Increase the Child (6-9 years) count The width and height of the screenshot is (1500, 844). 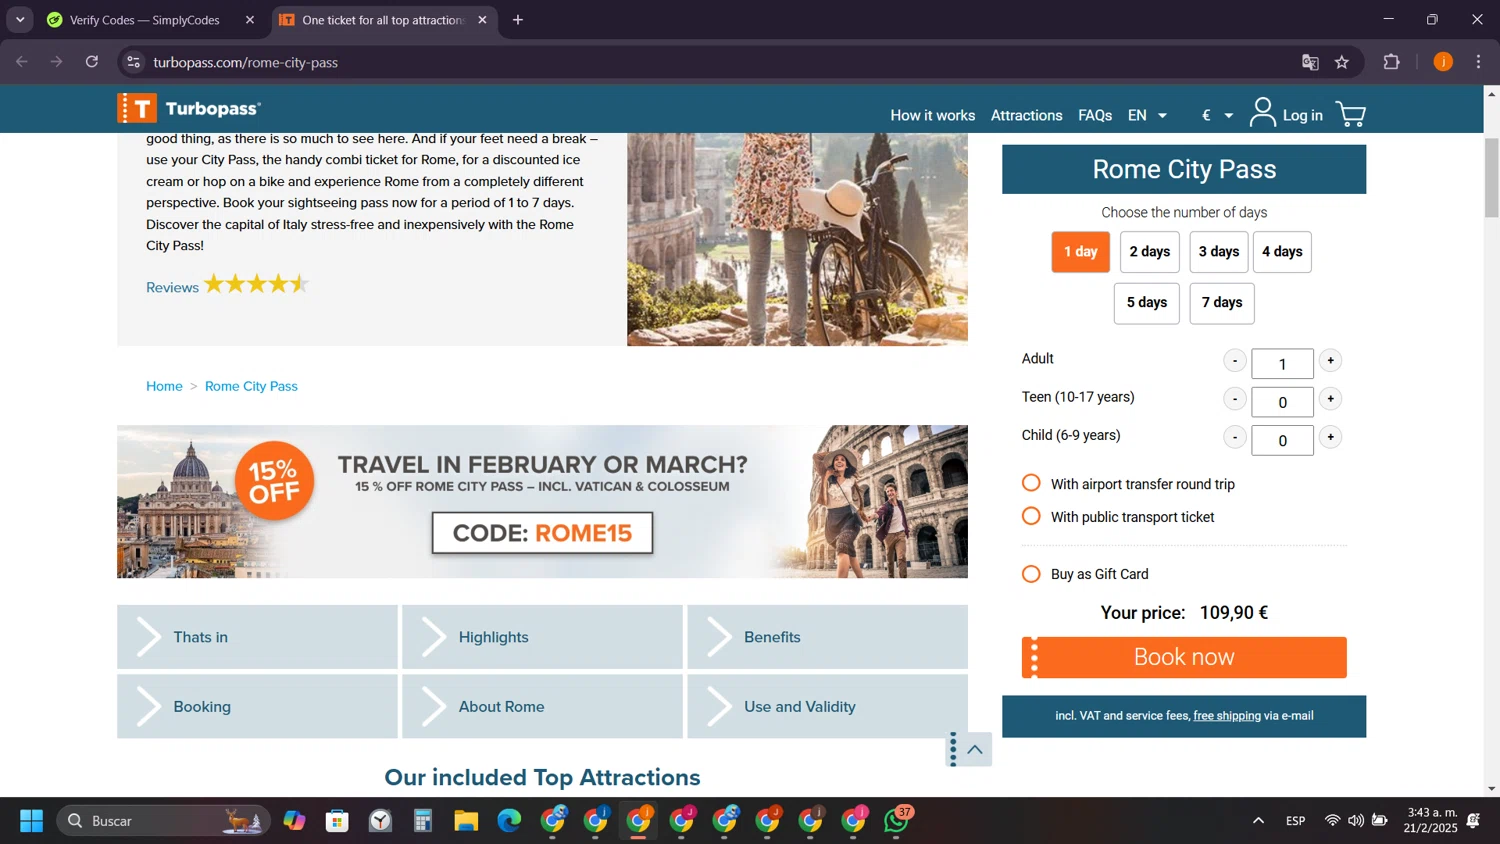1330,437
